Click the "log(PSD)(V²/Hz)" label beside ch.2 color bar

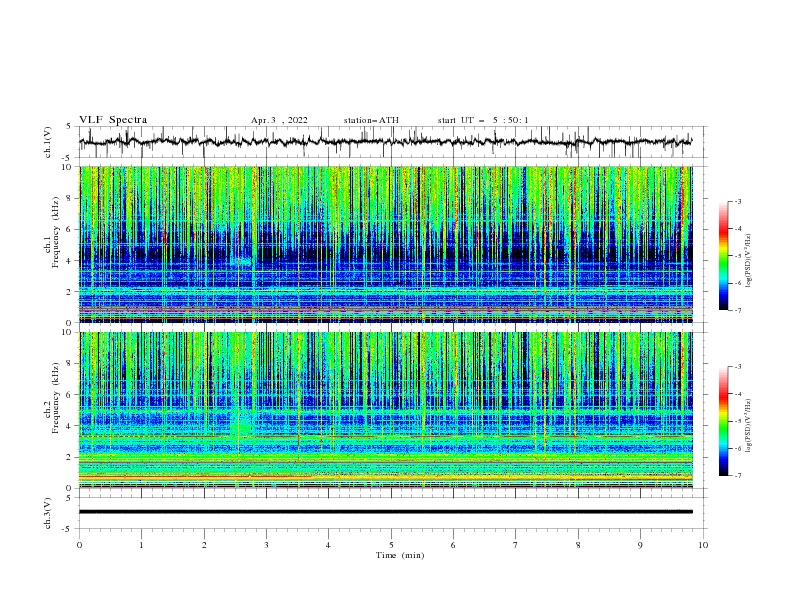(x=749, y=426)
